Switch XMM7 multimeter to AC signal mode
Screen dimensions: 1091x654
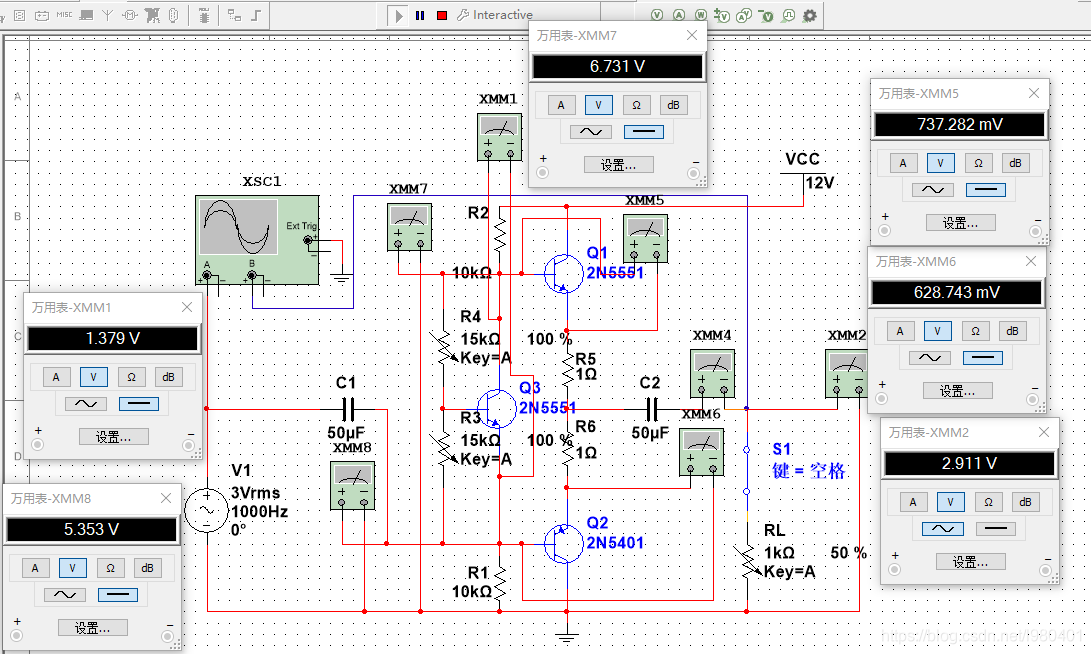(x=591, y=131)
